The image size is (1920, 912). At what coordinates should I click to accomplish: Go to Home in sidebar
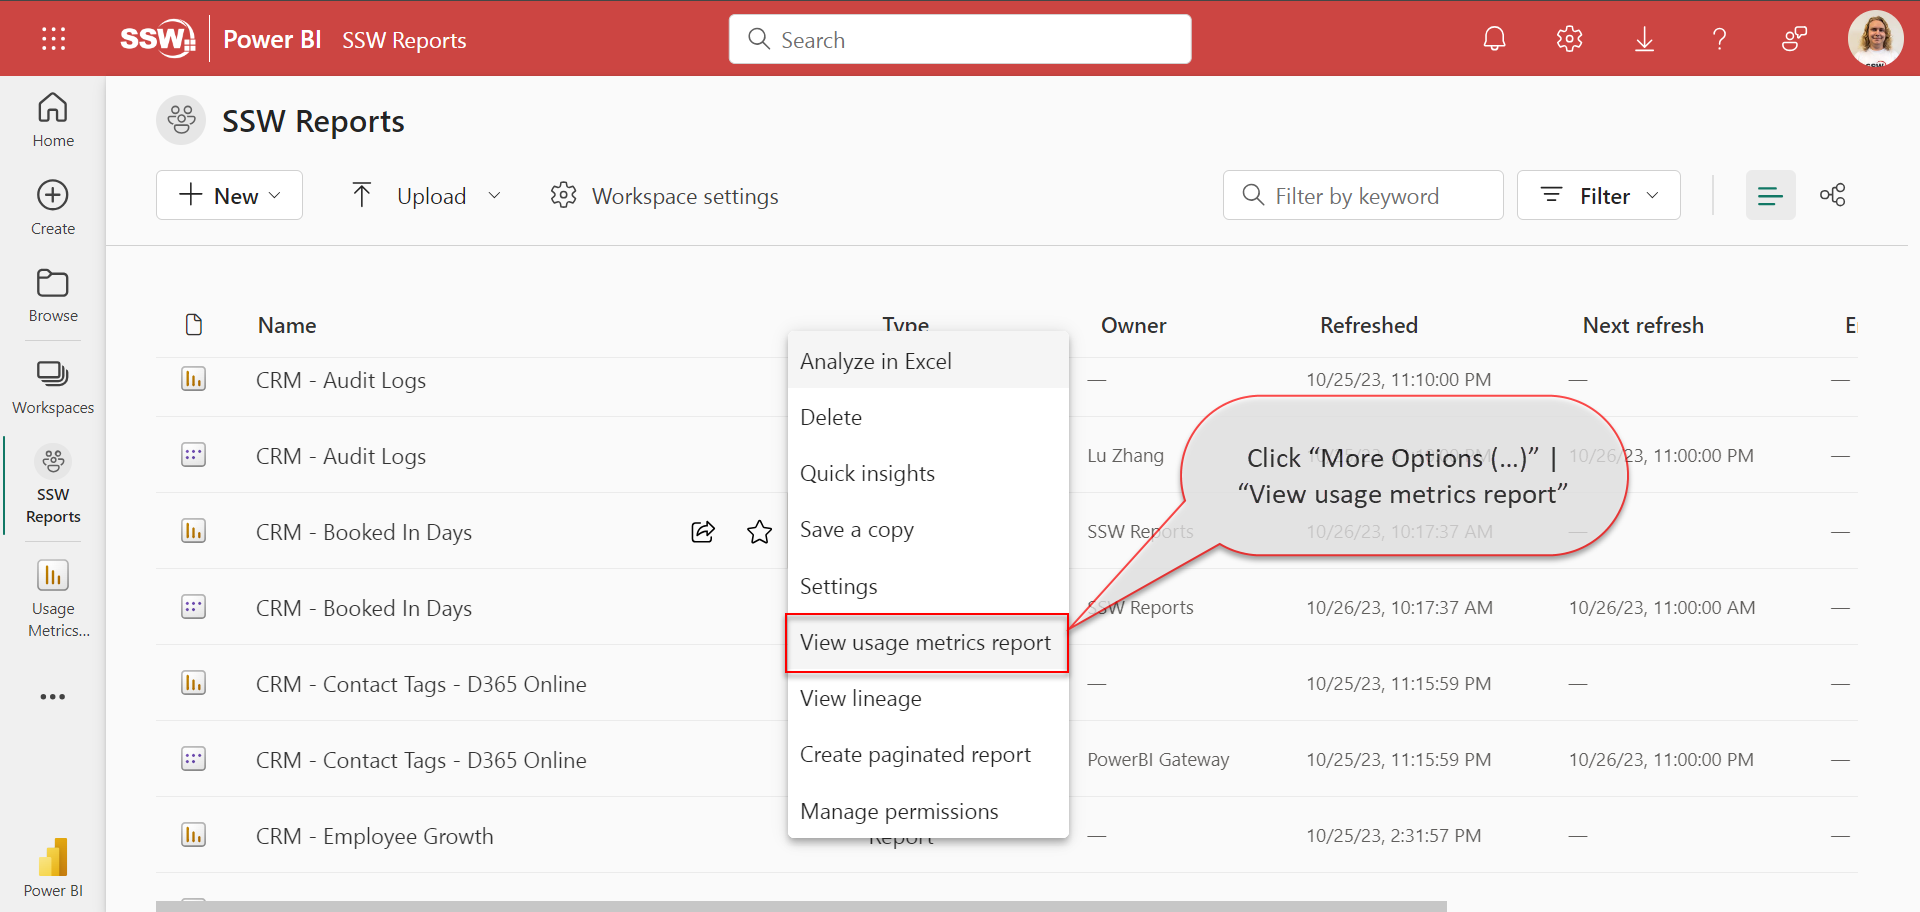pyautogui.click(x=53, y=120)
